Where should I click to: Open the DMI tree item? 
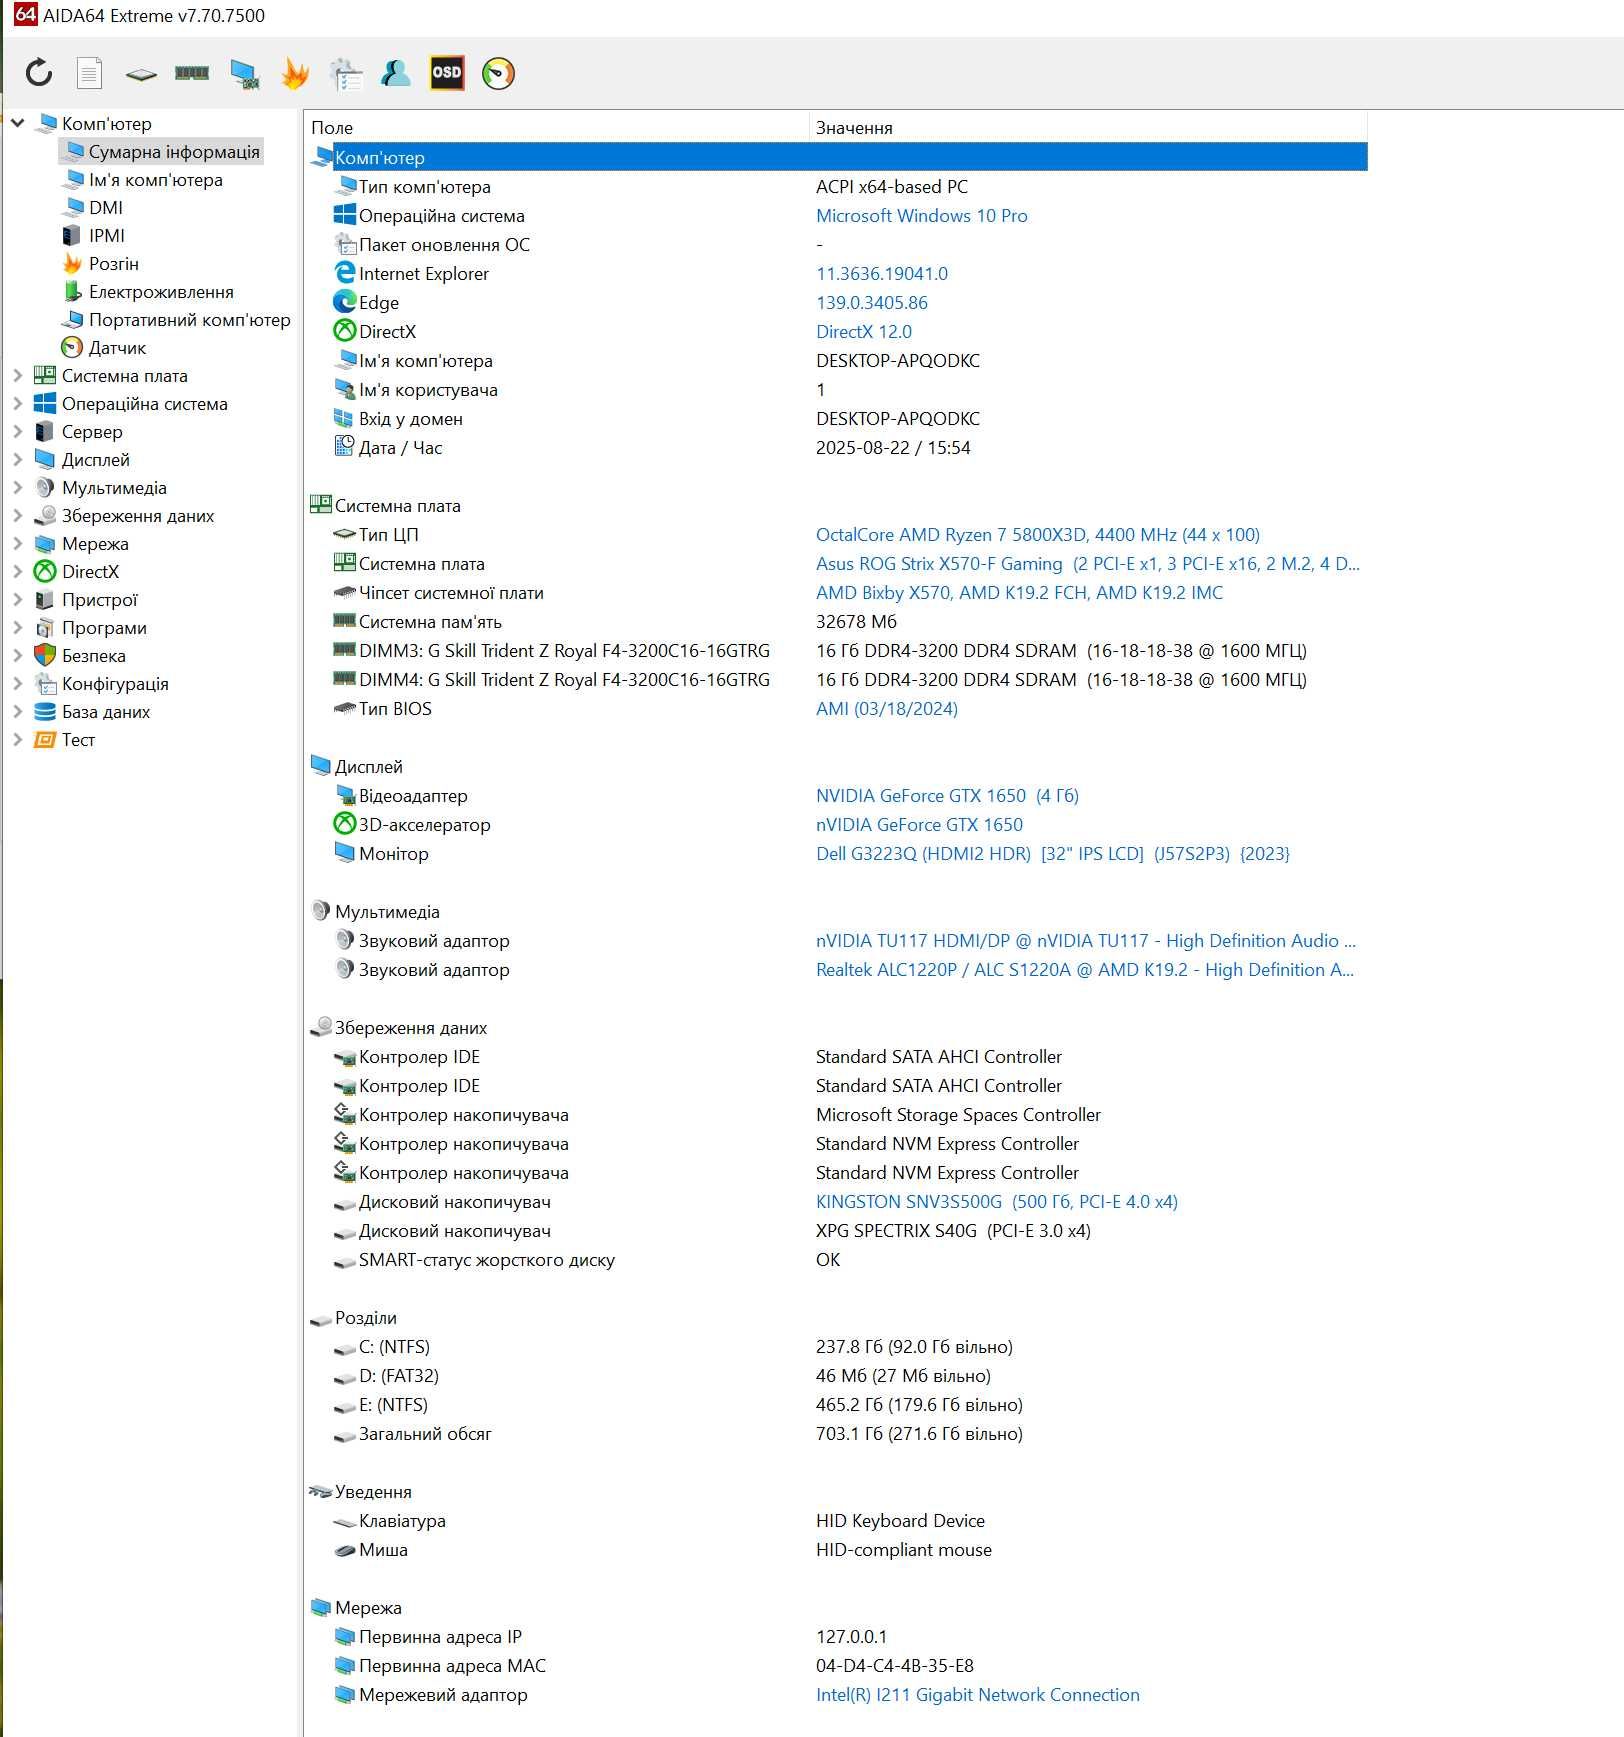click(105, 208)
